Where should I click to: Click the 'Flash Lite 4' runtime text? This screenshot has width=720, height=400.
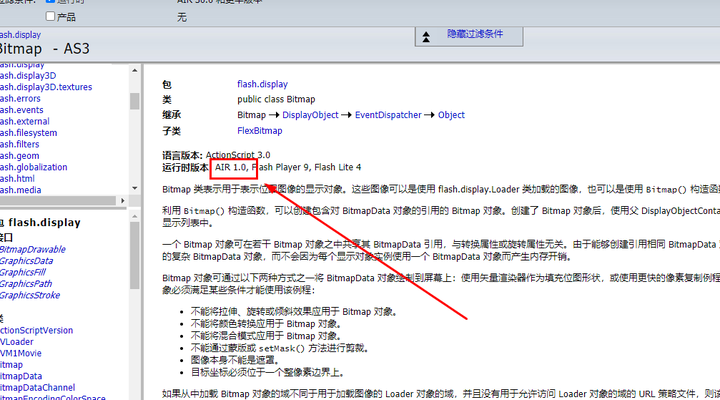pos(338,167)
